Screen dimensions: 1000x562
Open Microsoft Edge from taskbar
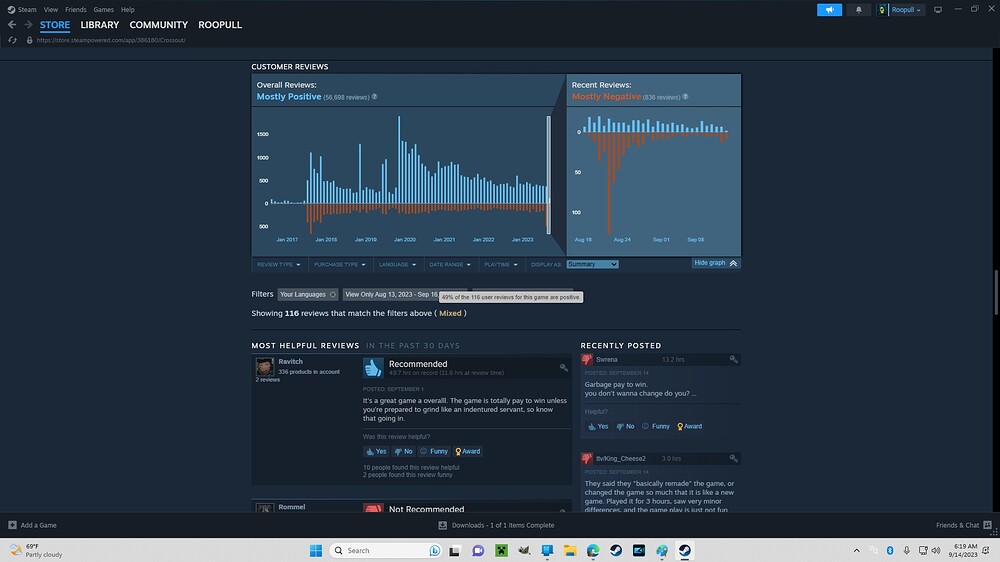592,551
